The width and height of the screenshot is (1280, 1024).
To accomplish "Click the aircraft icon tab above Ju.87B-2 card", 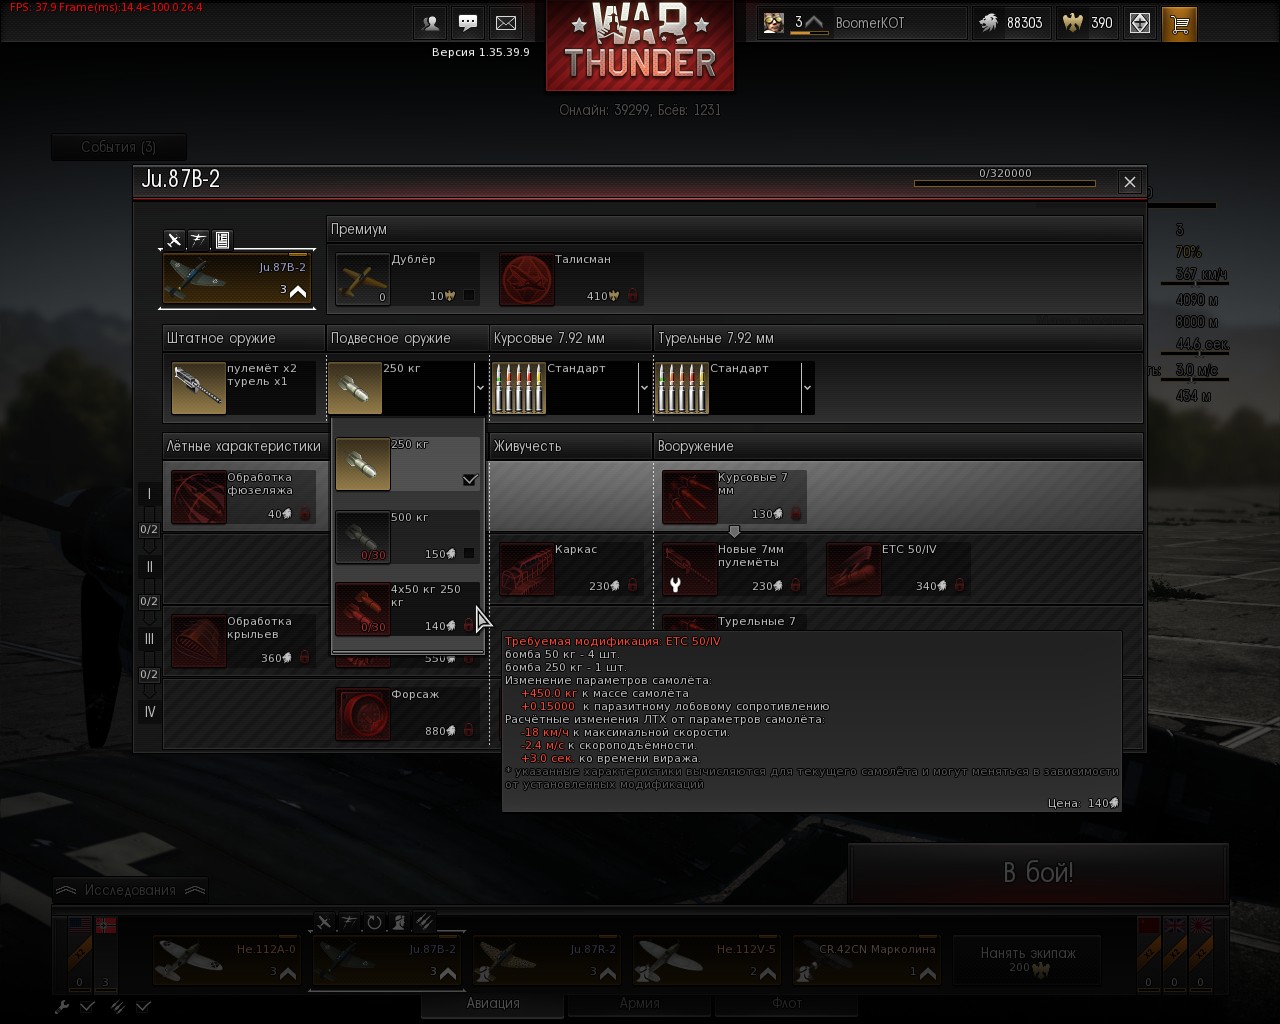I will point(174,240).
